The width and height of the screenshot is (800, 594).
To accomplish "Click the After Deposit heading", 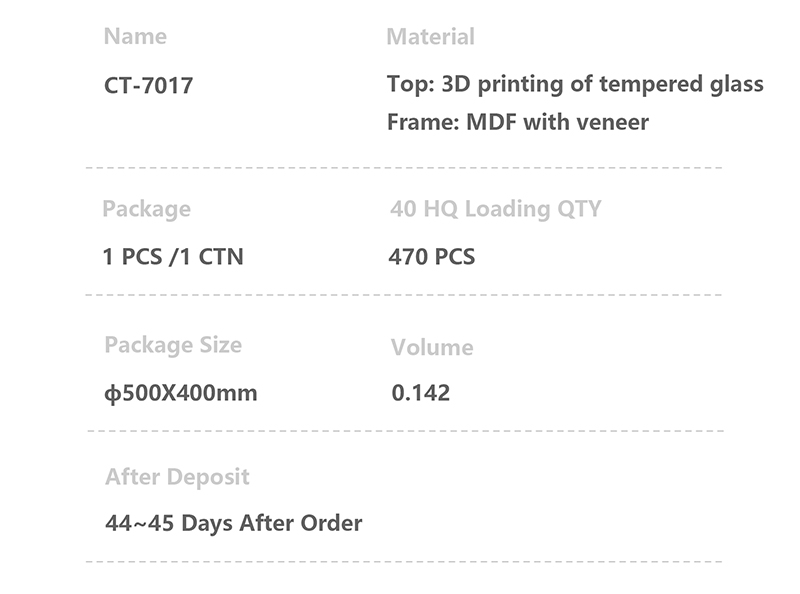I will [177, 477].
